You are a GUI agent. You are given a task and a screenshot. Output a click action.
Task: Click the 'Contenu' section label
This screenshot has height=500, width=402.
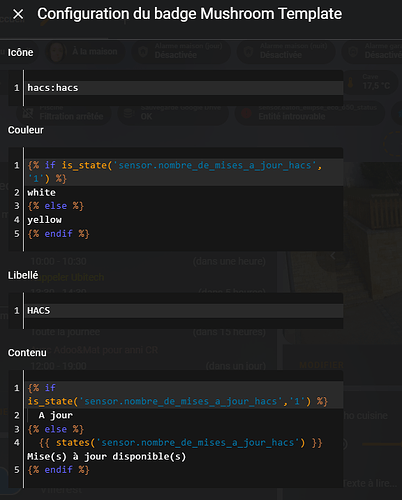click(x=27, y=353)
